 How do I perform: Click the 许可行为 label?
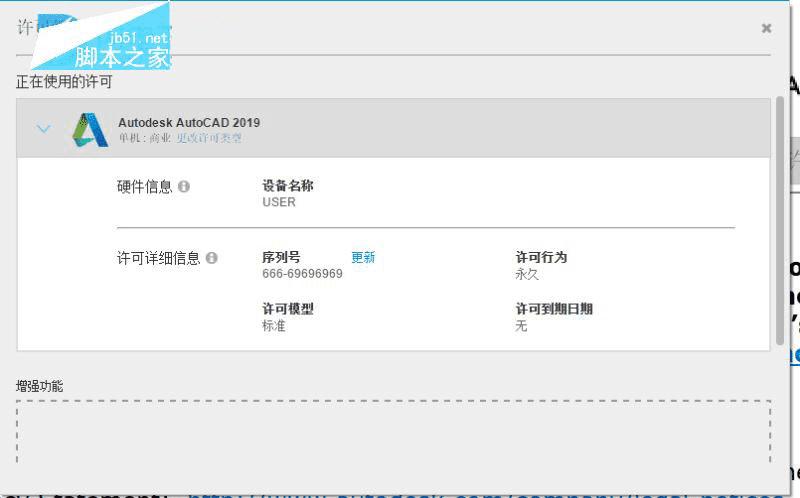pyautogui.click(x=541, y=257)
